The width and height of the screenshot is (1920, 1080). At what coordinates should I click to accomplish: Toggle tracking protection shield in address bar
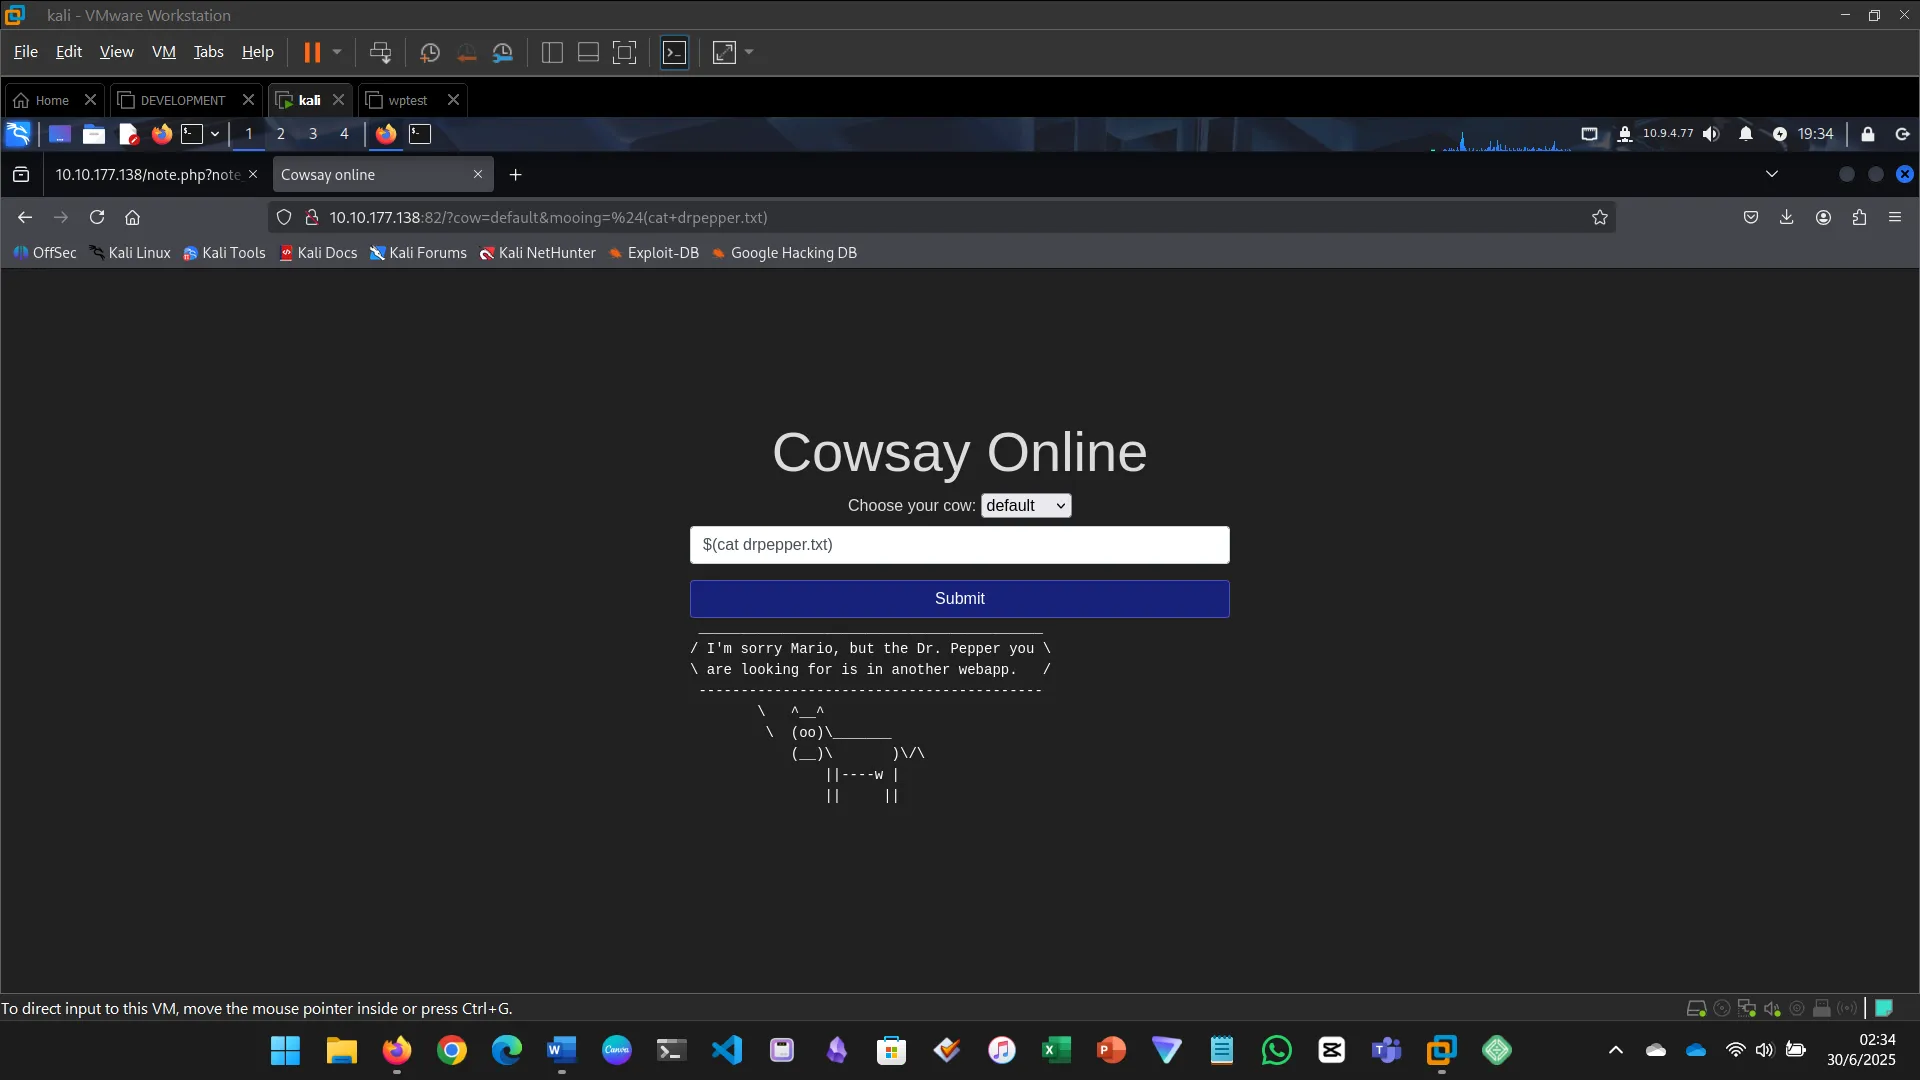tap(284, 217)
